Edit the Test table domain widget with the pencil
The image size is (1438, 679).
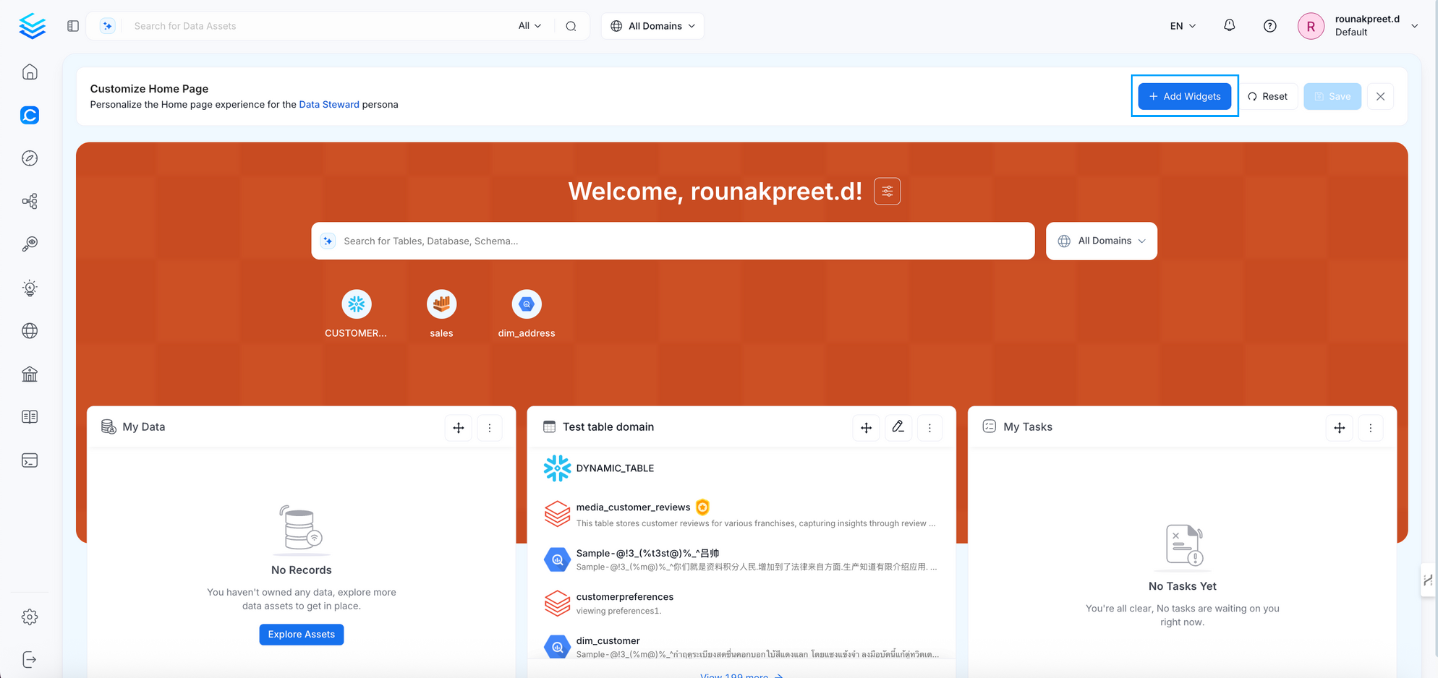click(x=897, y=427)
